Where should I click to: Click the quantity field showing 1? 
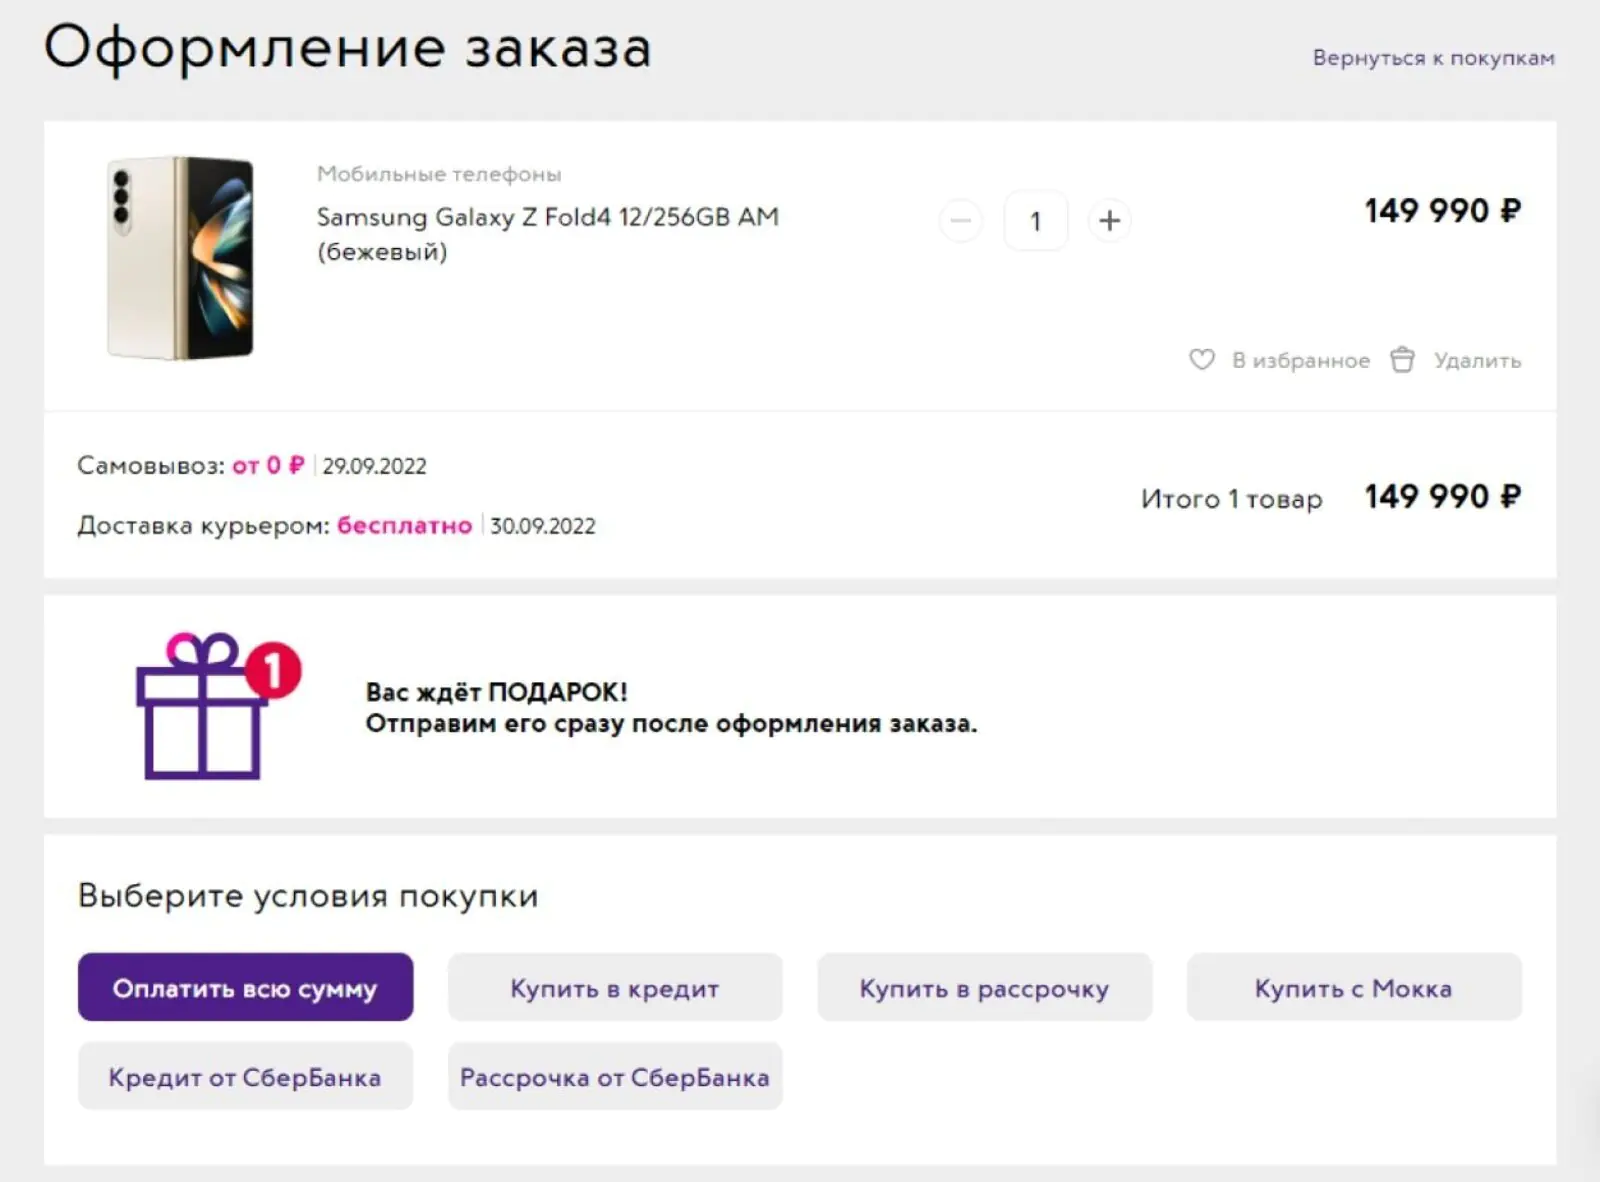[x=1036, y=221]
